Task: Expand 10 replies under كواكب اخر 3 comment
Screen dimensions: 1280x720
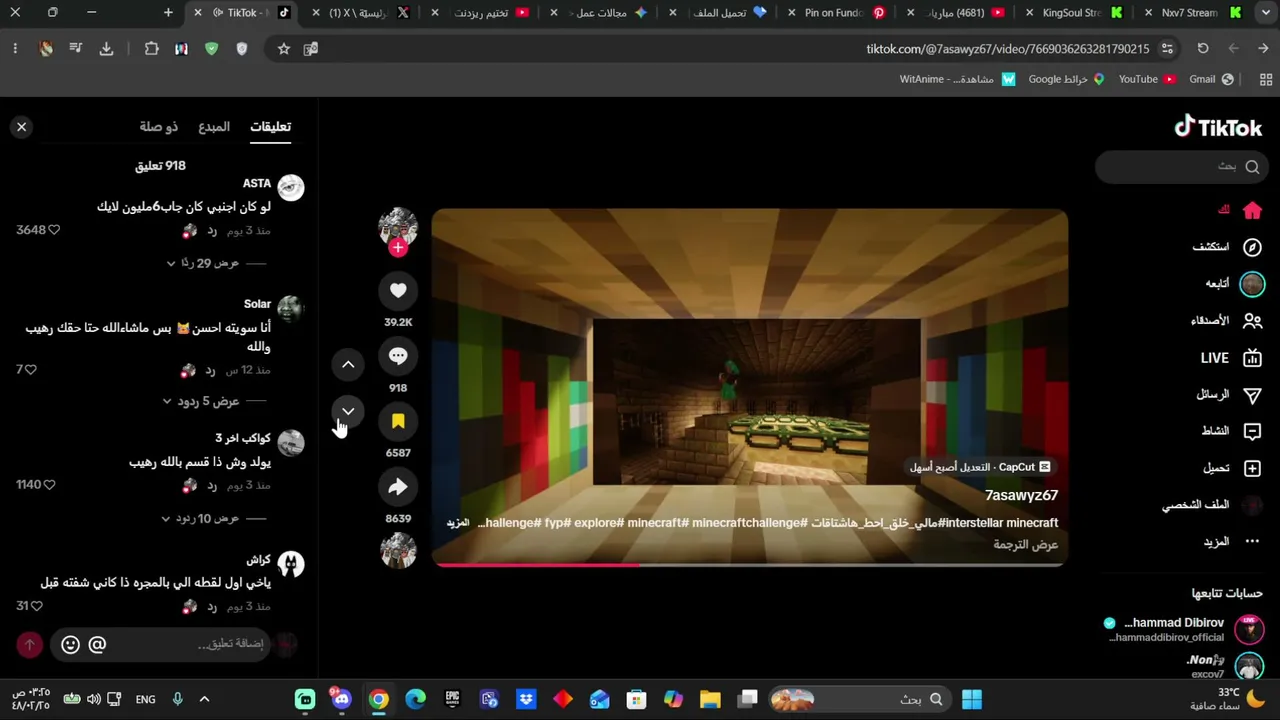Action: [x=214, y=518]
